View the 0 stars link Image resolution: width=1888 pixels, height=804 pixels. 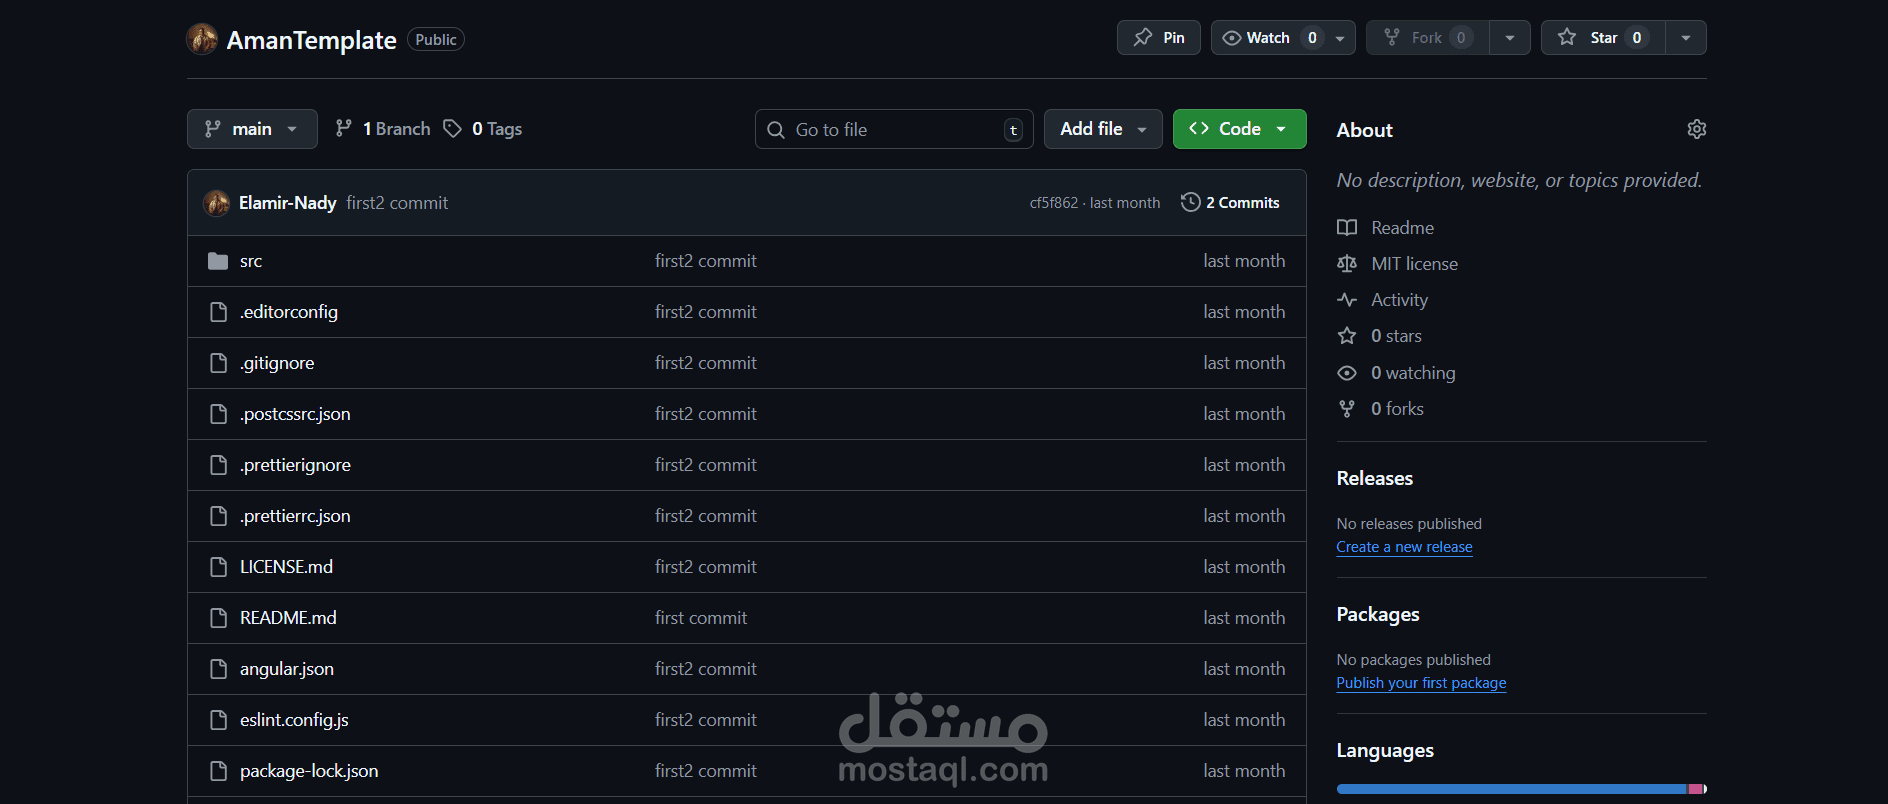1396,336
